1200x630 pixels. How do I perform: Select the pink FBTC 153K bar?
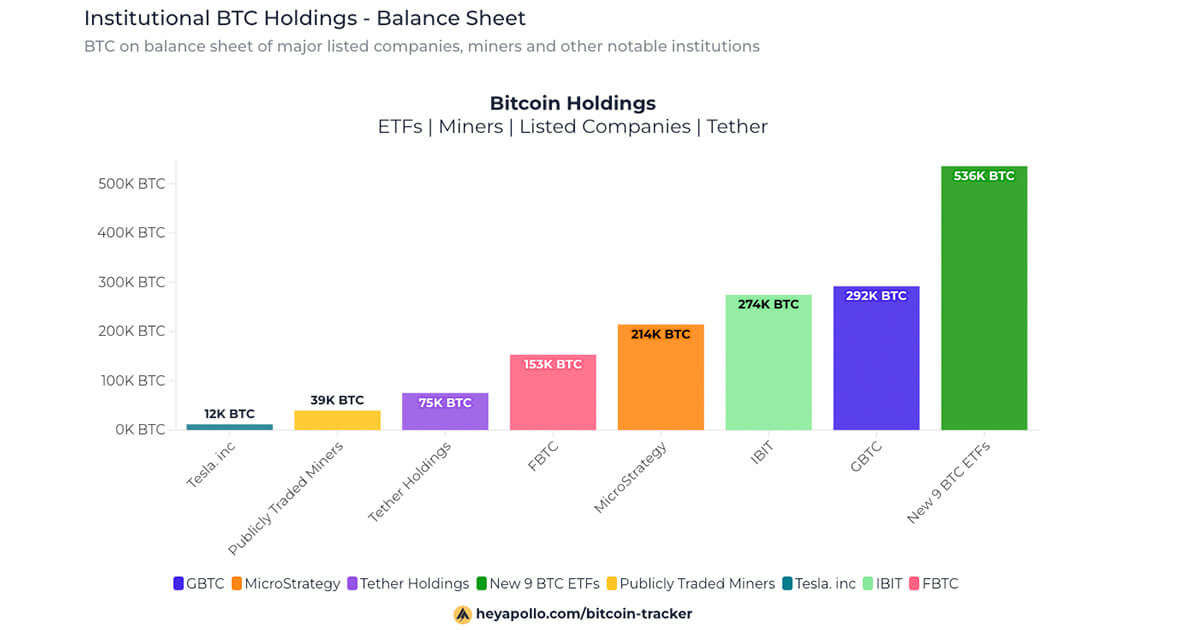tap(553, 393)
